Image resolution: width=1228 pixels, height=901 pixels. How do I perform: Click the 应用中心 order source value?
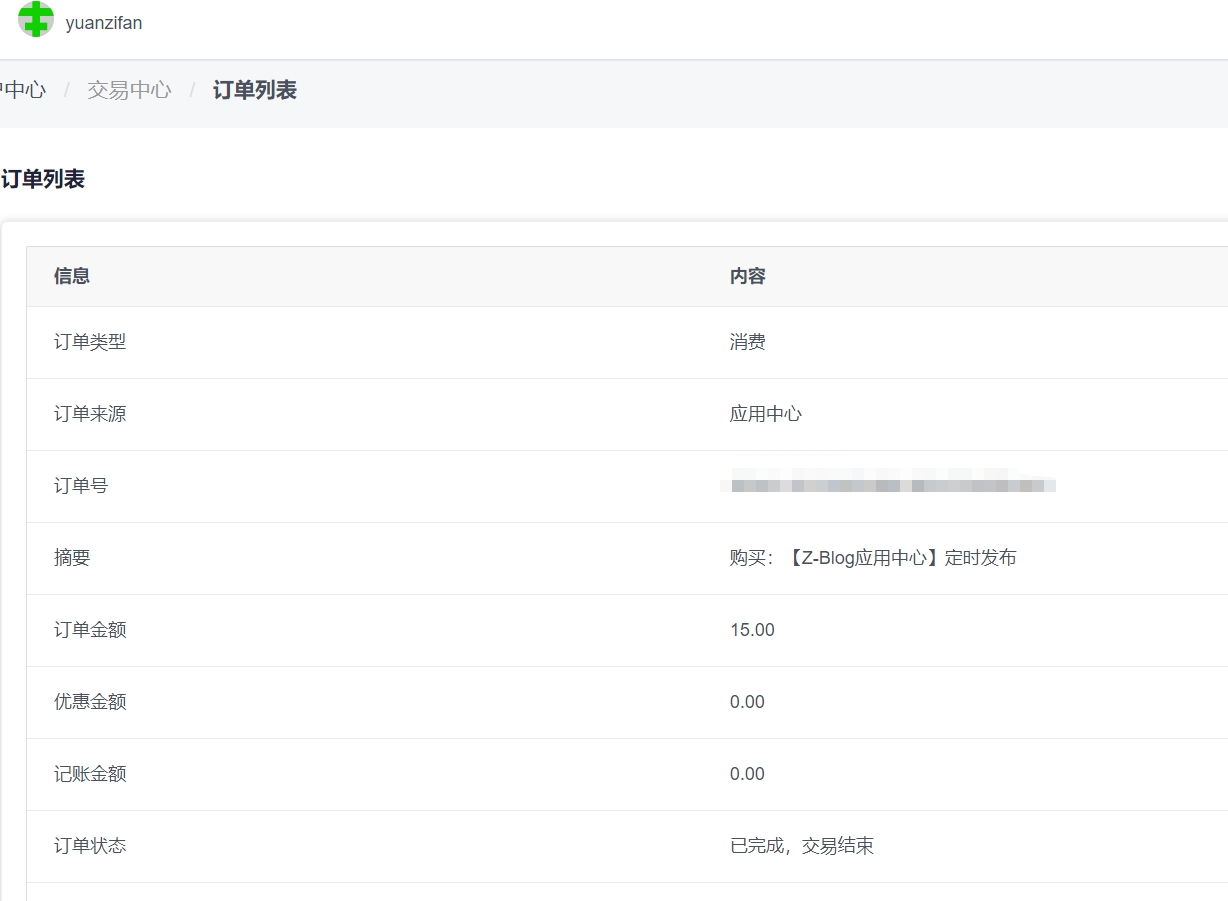point(765,414)
